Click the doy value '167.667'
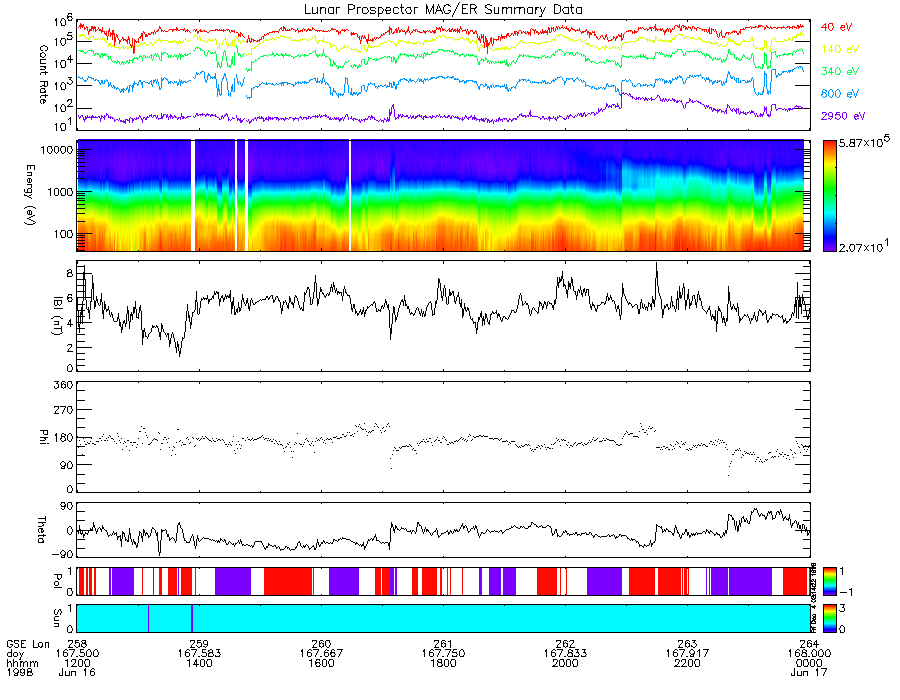This screenshot has height=700, width=900. tap(321, 654)
